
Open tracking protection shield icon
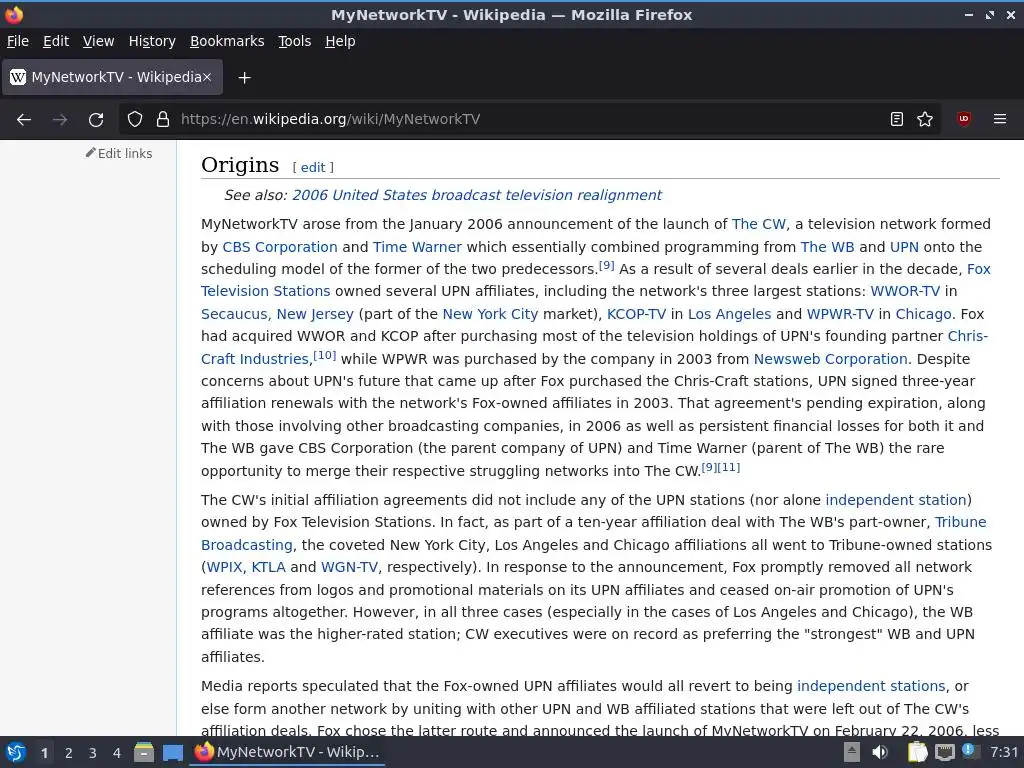[x=135, y=120]
